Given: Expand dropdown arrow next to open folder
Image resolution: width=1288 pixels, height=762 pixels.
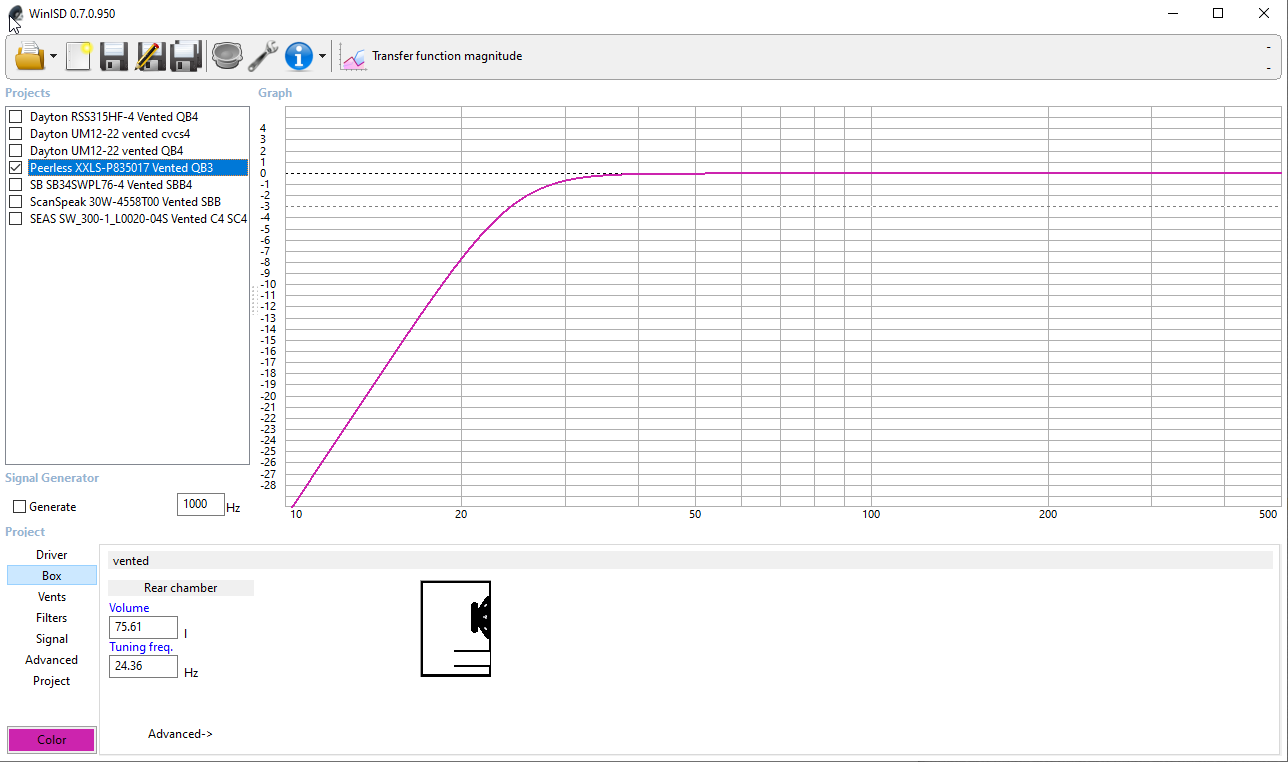Looking at the screenshot, I should point(54,57).
